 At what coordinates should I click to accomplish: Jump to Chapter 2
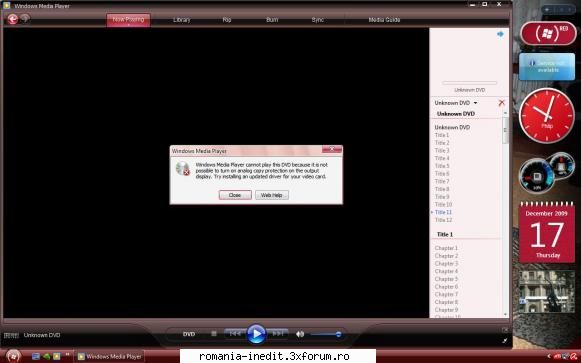tap(446, 256)
